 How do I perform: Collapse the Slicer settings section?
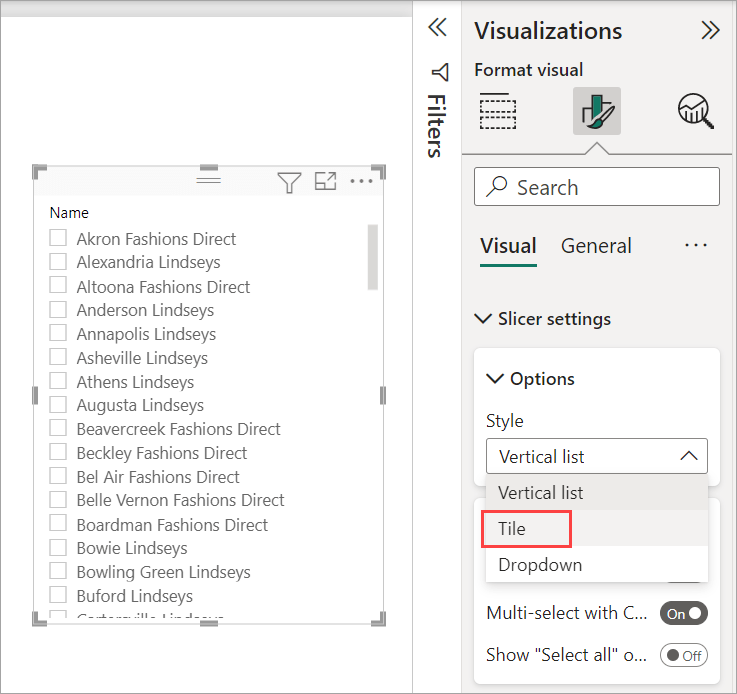point(484,319)
